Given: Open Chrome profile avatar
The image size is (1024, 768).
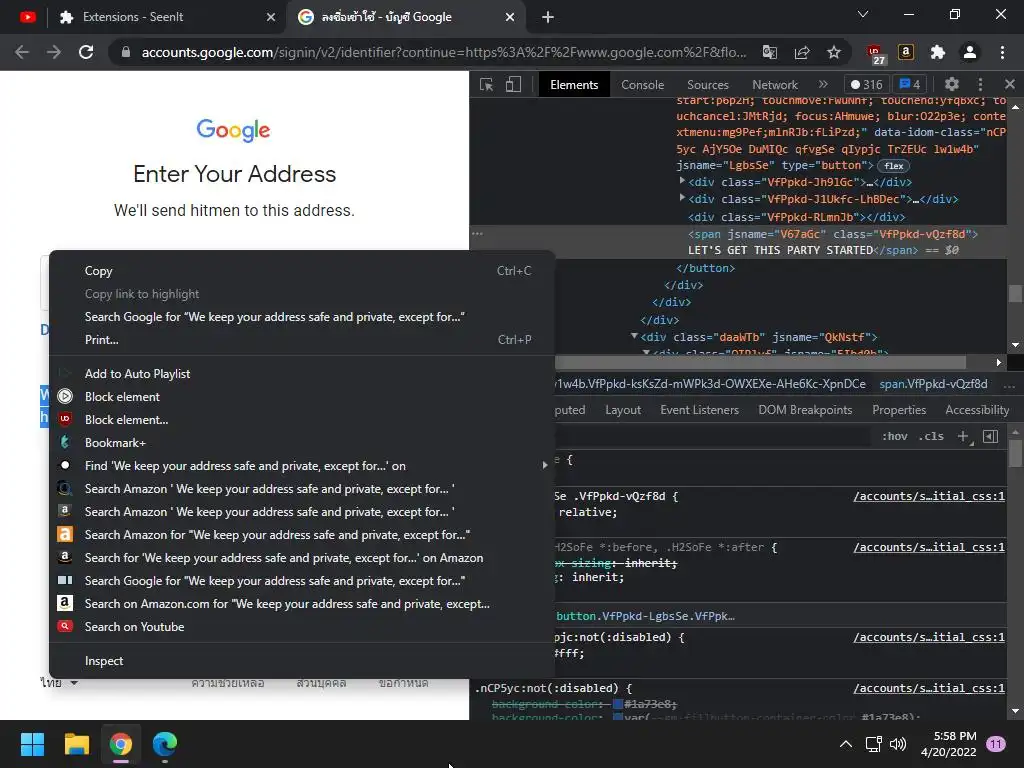Looking at the screenshot, I should (x=970, y=52).
